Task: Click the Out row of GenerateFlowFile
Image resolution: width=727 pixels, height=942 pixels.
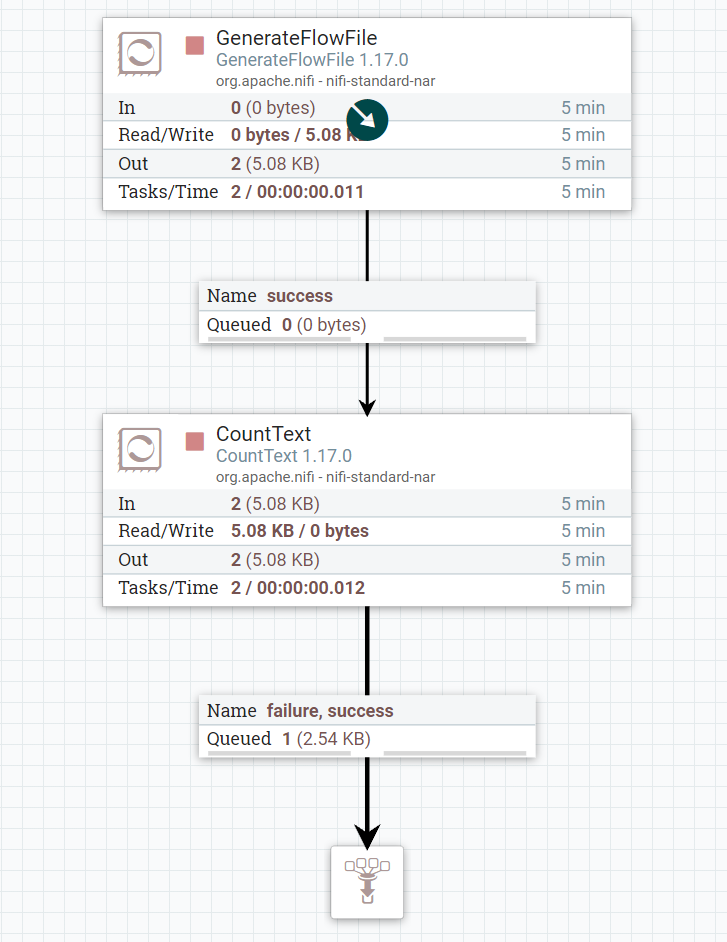Action: coord(367,164)
